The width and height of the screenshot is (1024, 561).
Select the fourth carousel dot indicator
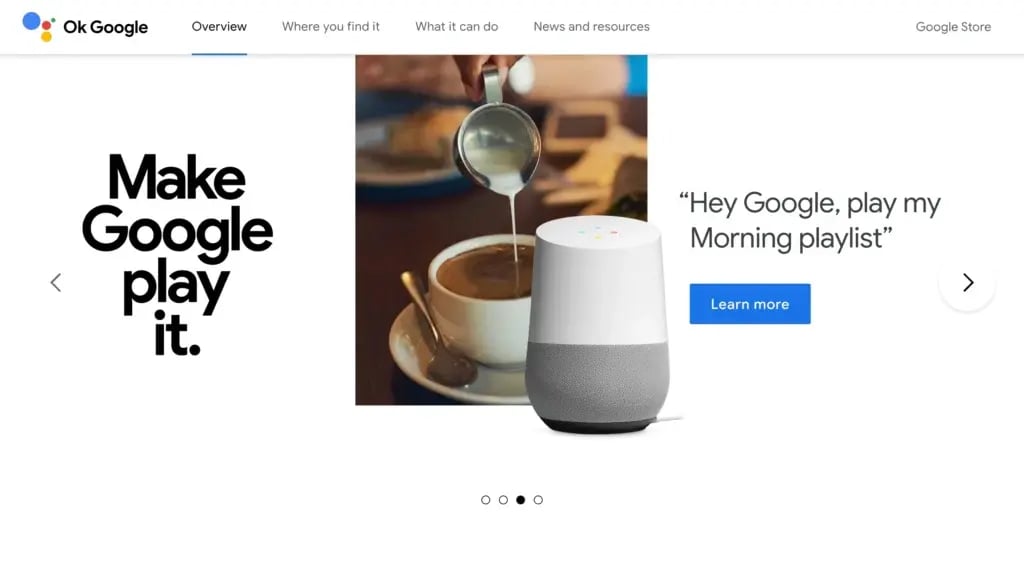538,500
